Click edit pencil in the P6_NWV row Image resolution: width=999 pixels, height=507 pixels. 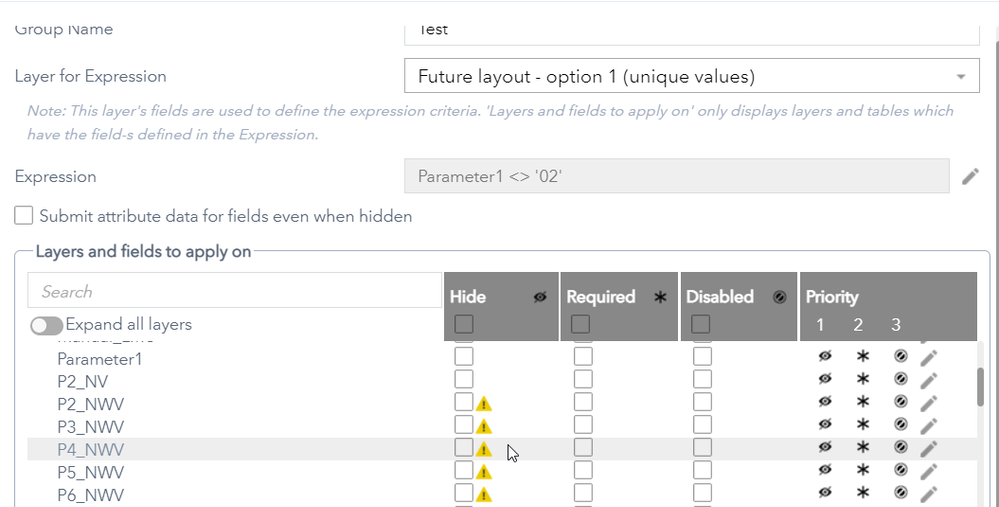tap(929, 494)
